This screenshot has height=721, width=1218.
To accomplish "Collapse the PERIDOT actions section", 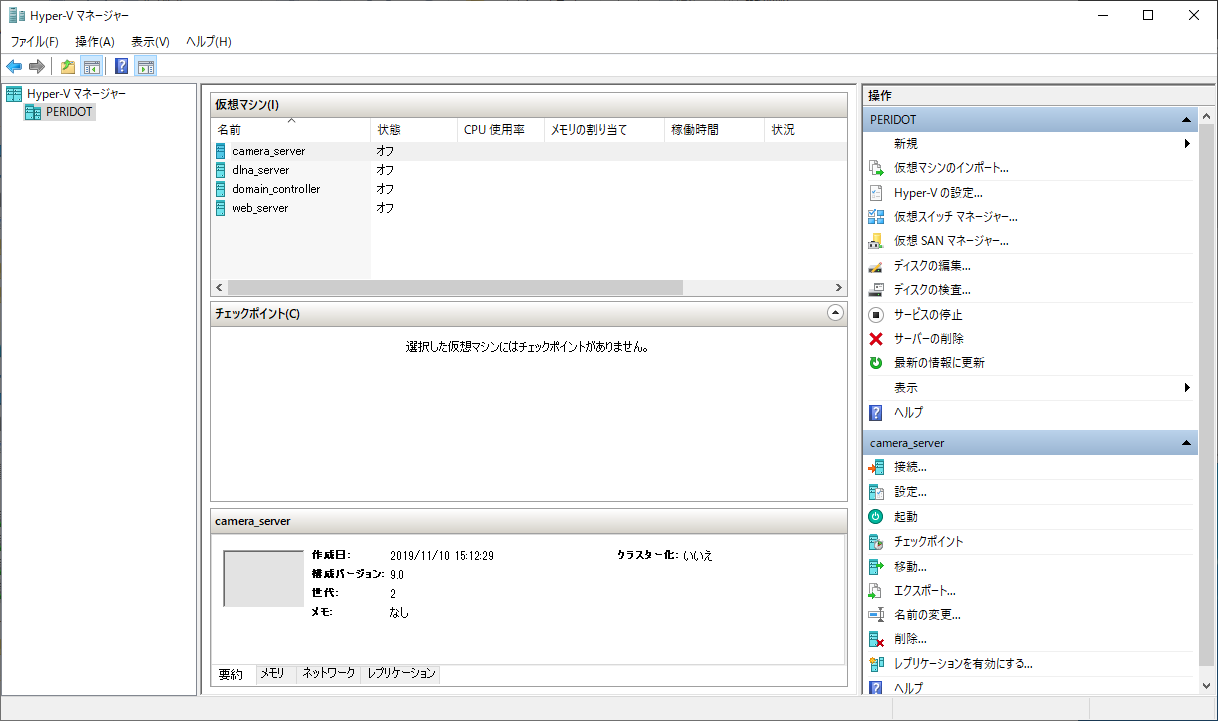I will [1186, 120].
